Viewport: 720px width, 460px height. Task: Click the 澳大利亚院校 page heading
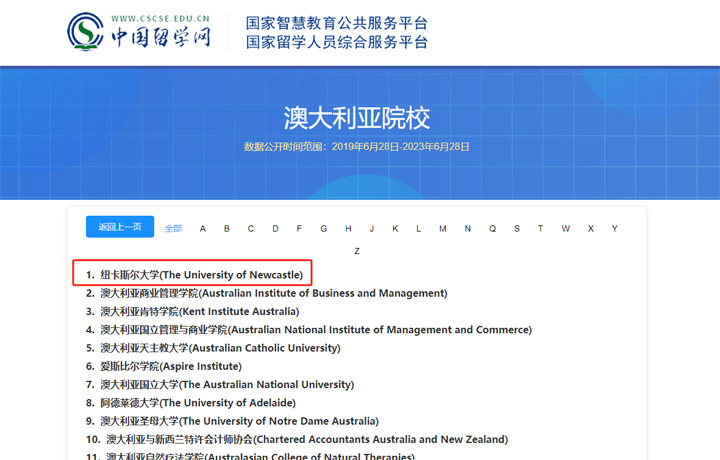(x=357, y=118)
